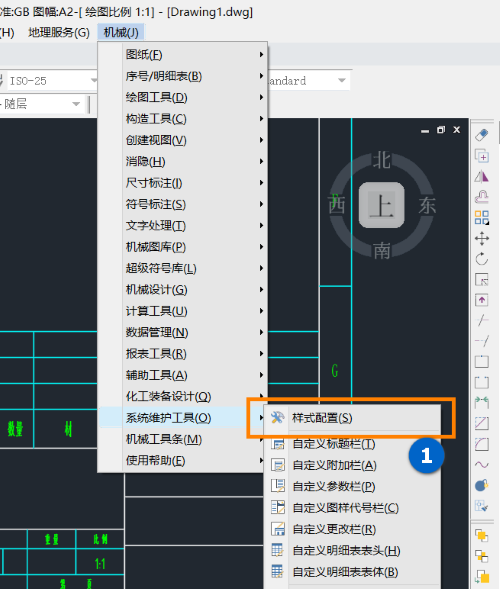
Task: Click 东 on the view compass
Action: [x=427, y=206]
